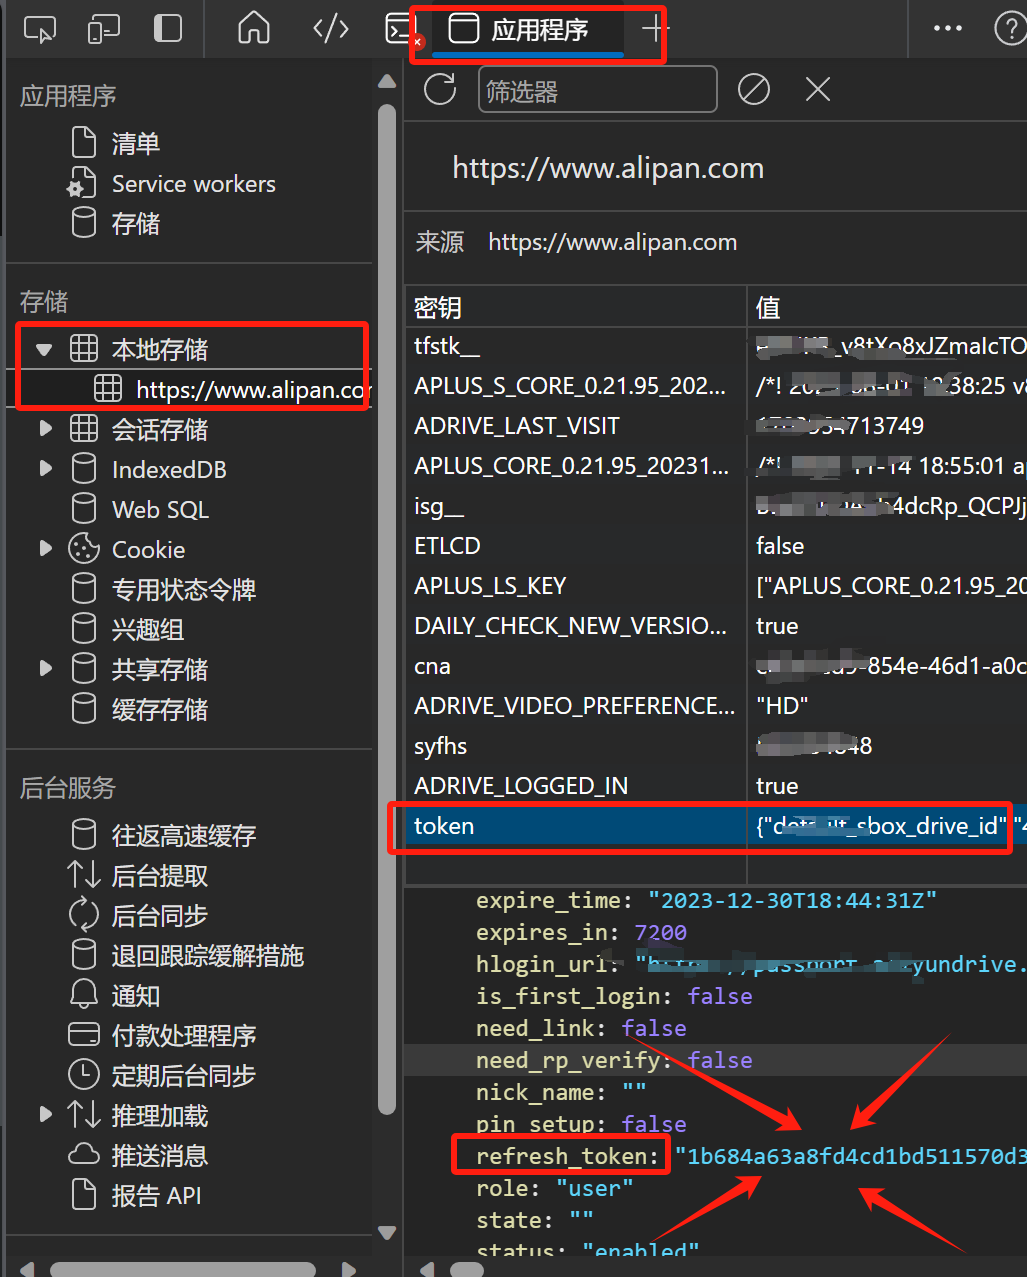This screenshot has height=1277, width=1027.
Task: Click the 后台同步 sync icon
Action: (x=84, y=915)
